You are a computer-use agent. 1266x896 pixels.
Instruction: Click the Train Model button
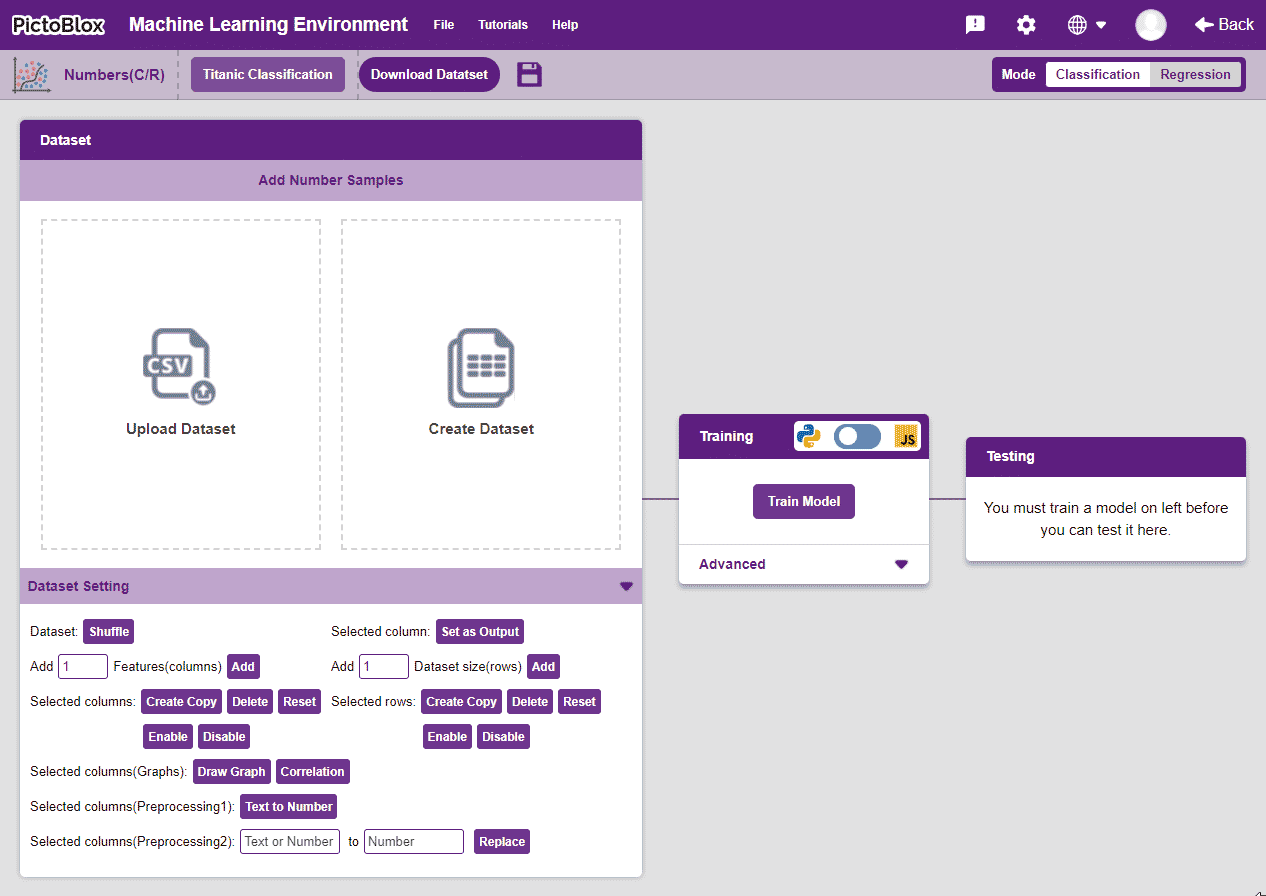[804, 501]
